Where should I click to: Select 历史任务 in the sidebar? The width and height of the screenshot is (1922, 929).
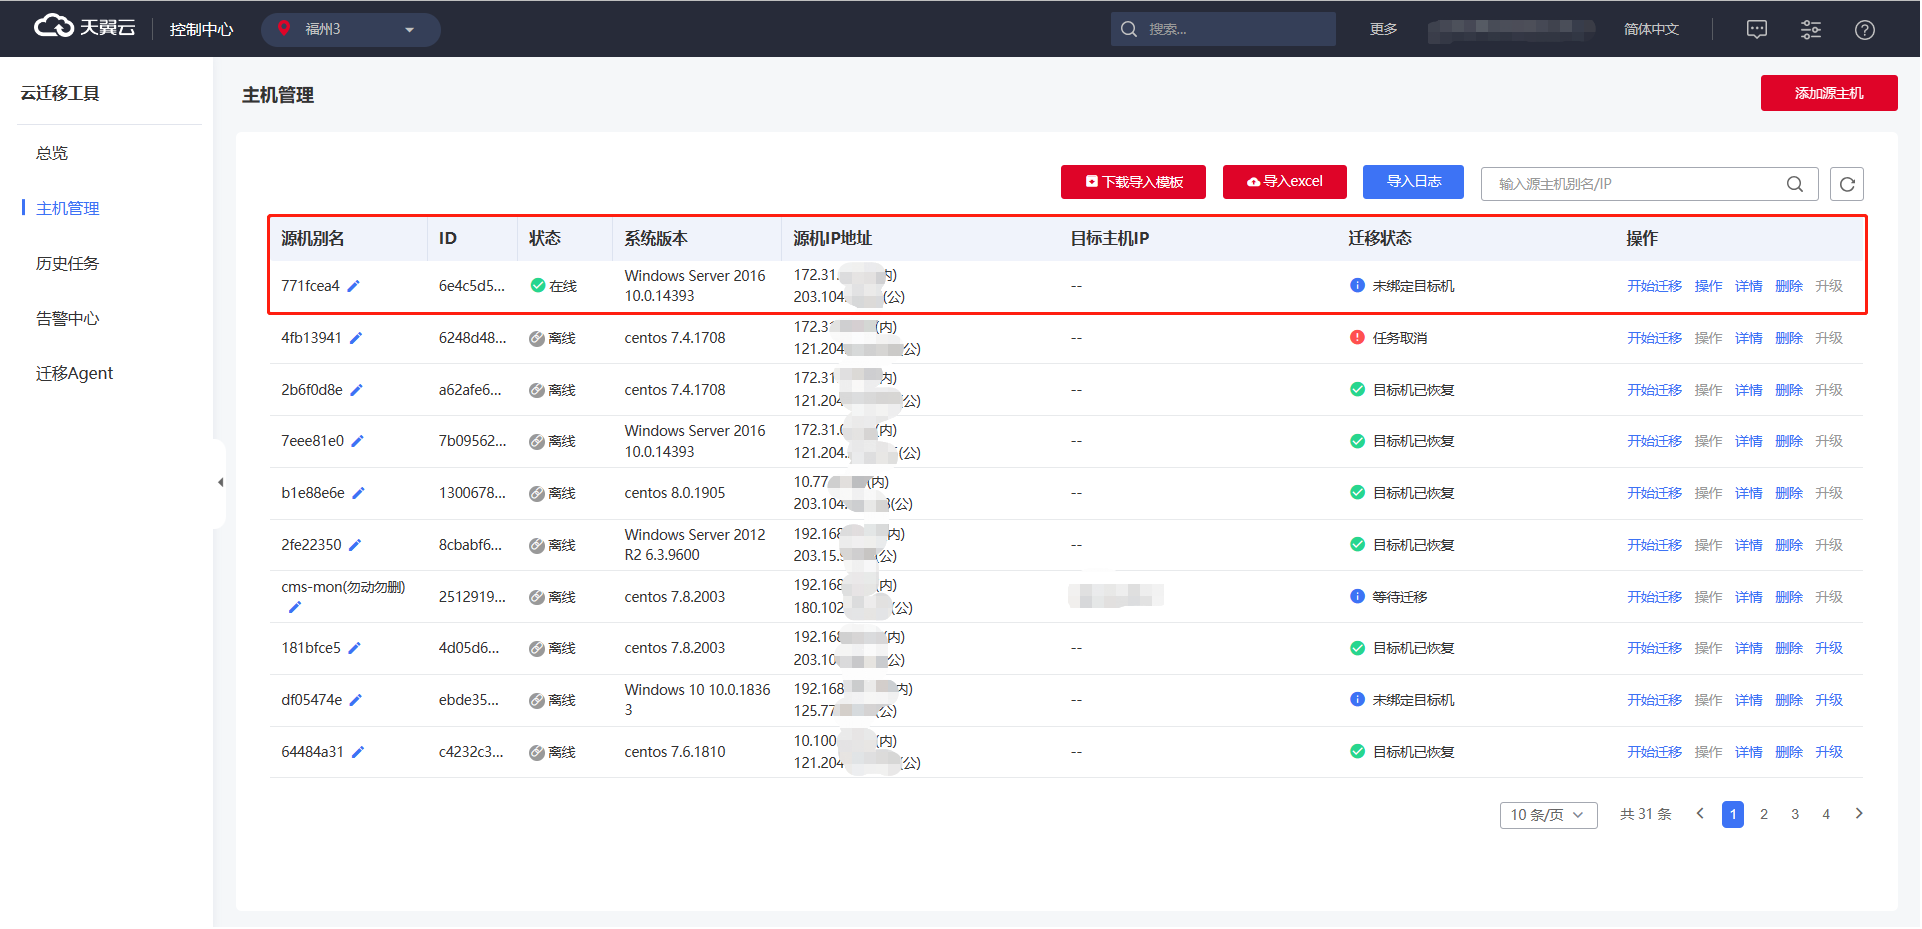coord(68,264)
